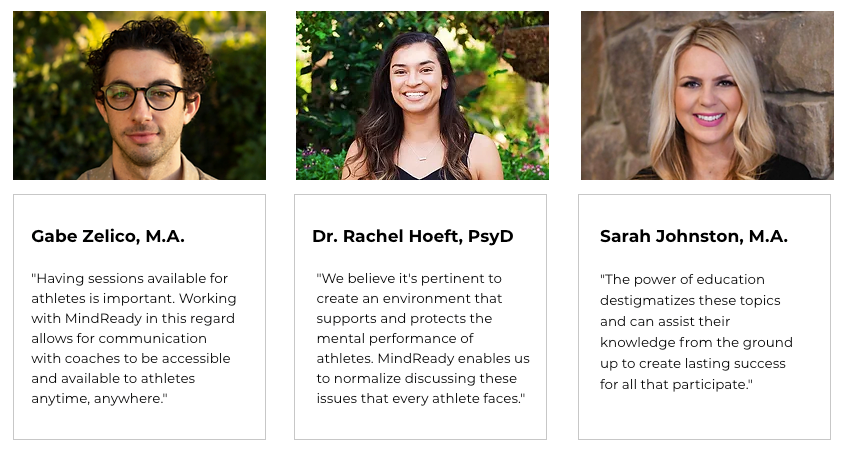Select Rachel Hoeft's testimonial quote paragraph
This screenshot has width=844, height=455.
tap(423, 338)
